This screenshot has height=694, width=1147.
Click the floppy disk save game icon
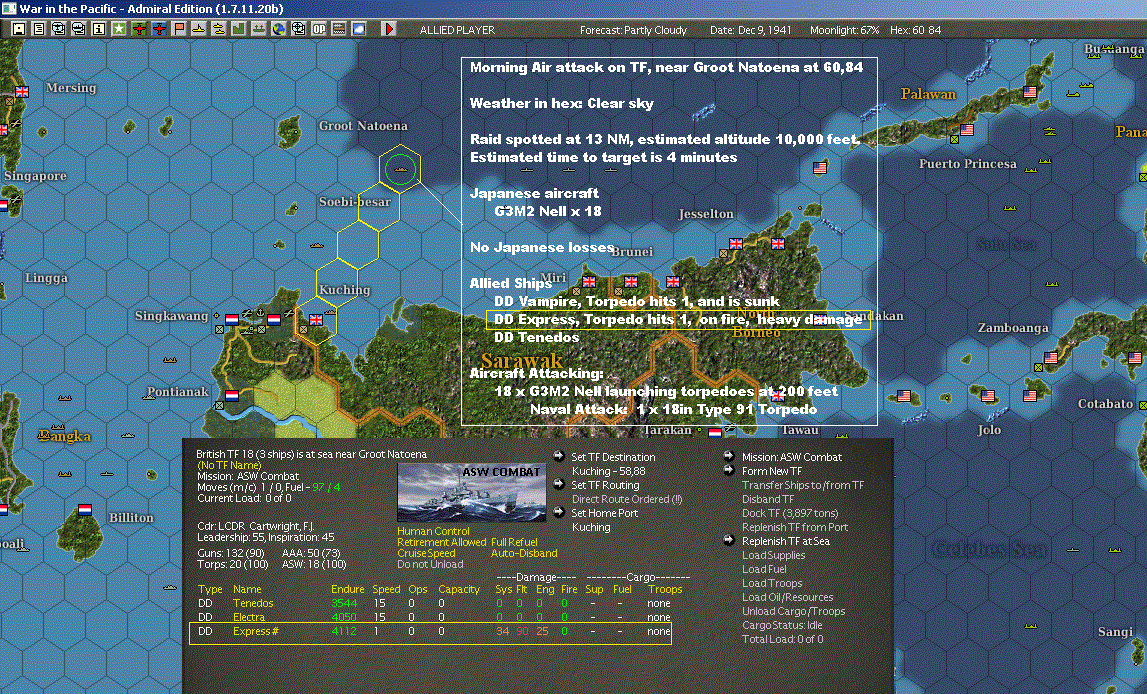point(18,29)
